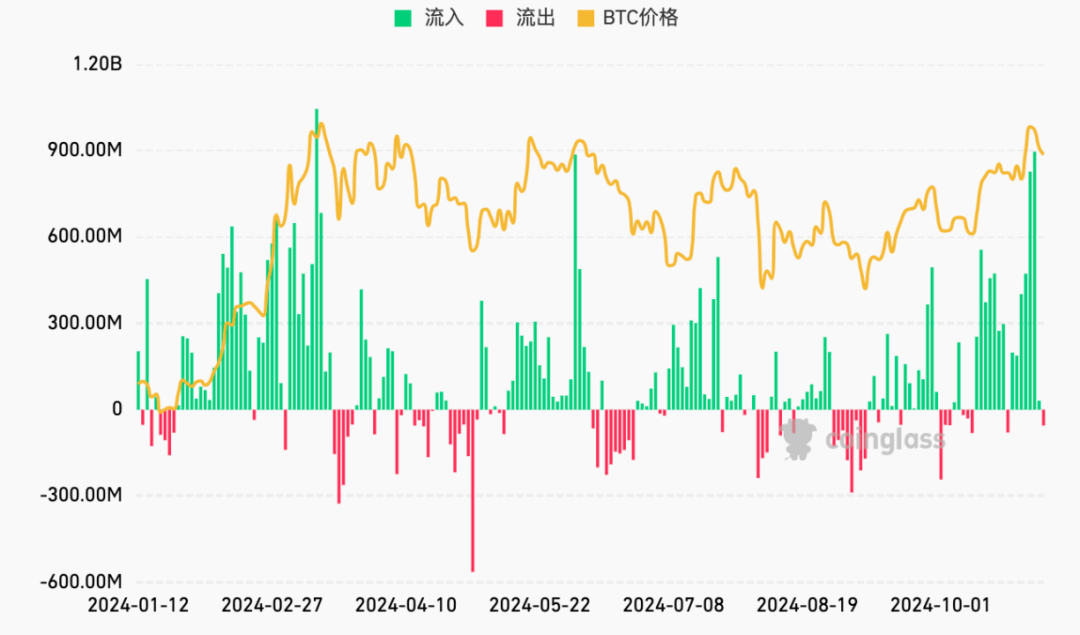Click the 0 baseline y-axis label

[117, 409]
